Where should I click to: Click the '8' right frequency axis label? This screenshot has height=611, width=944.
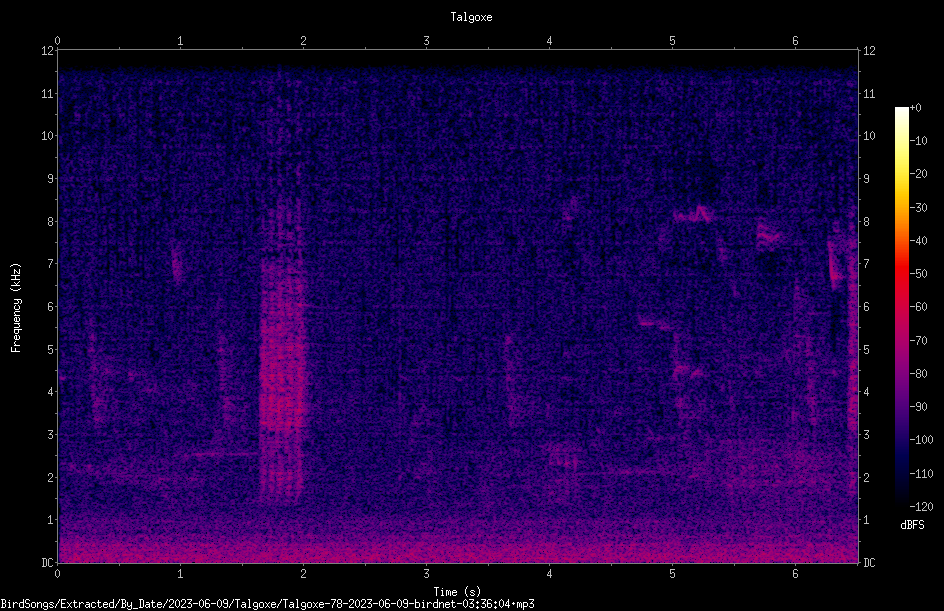click(867, 222)
